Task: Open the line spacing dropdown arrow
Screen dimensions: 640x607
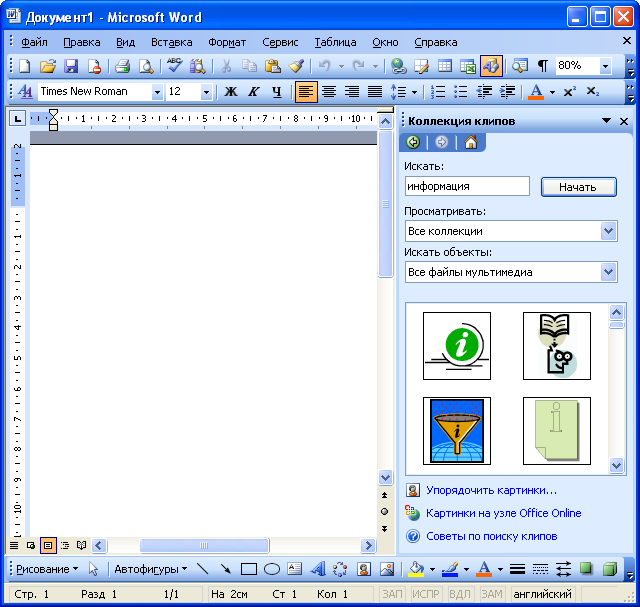Action: pyautogui.click(x=414, y=92)
